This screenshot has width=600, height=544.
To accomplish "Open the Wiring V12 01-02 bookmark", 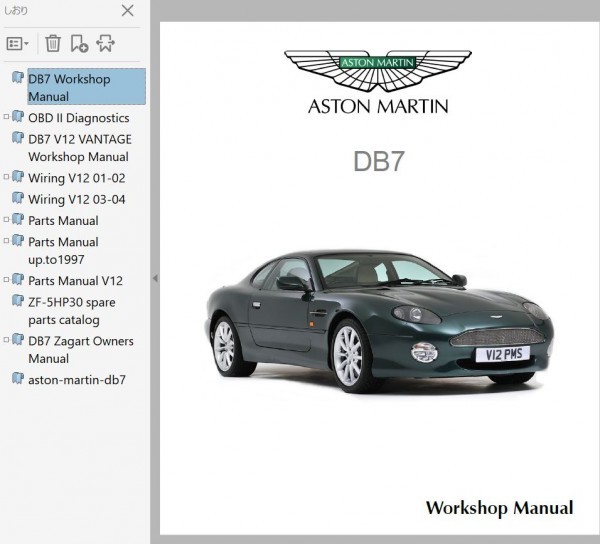I will (77, 178).
